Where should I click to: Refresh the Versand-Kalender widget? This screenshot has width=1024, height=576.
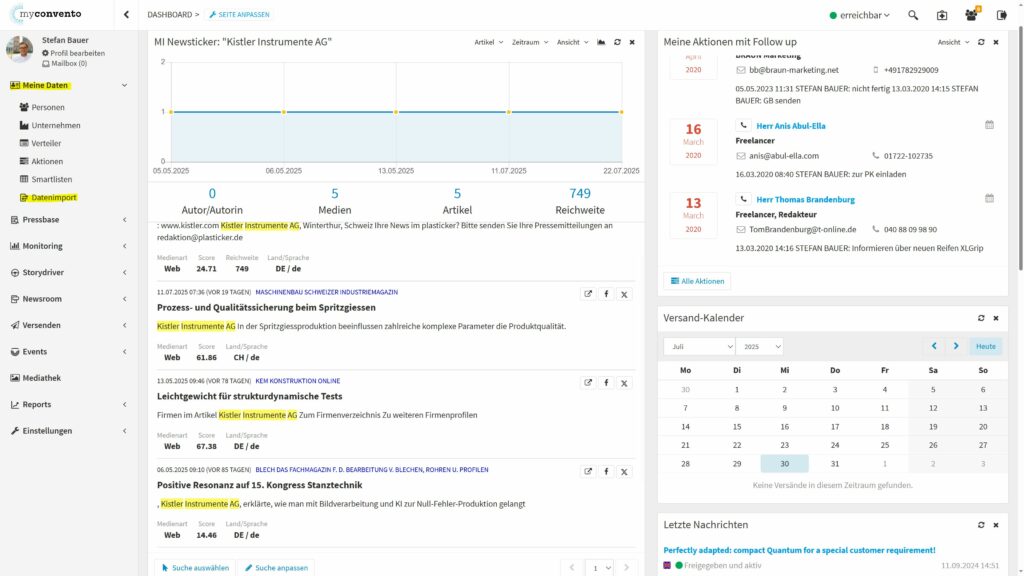(981, 318)
